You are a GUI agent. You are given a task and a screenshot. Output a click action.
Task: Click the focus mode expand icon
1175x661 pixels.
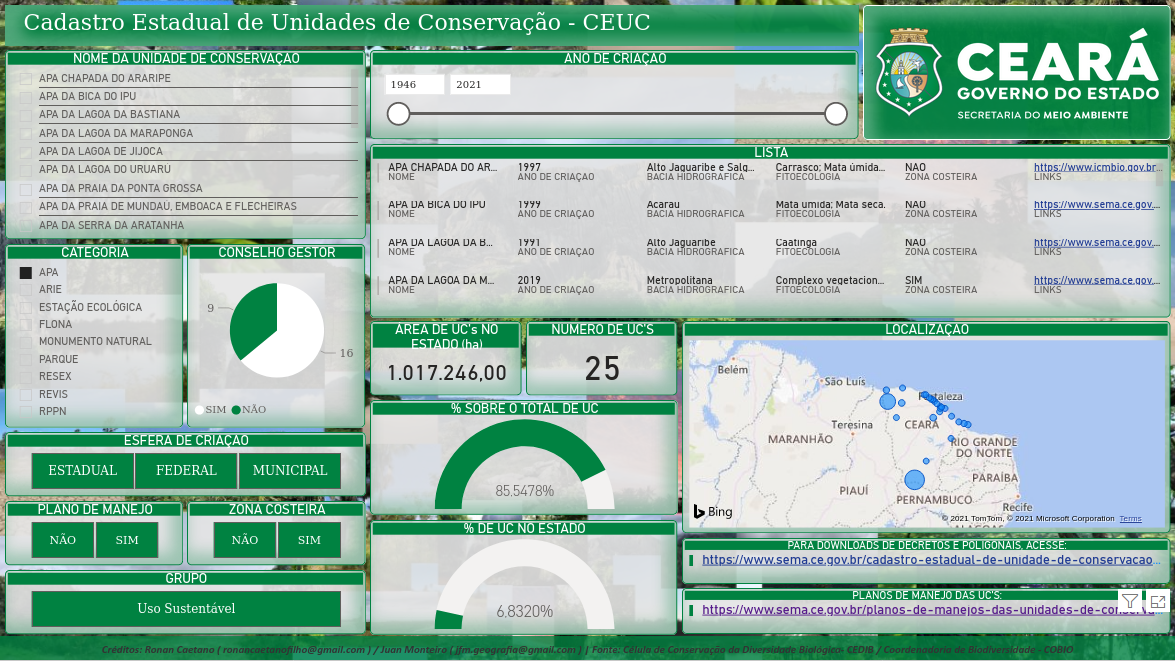1157,601
